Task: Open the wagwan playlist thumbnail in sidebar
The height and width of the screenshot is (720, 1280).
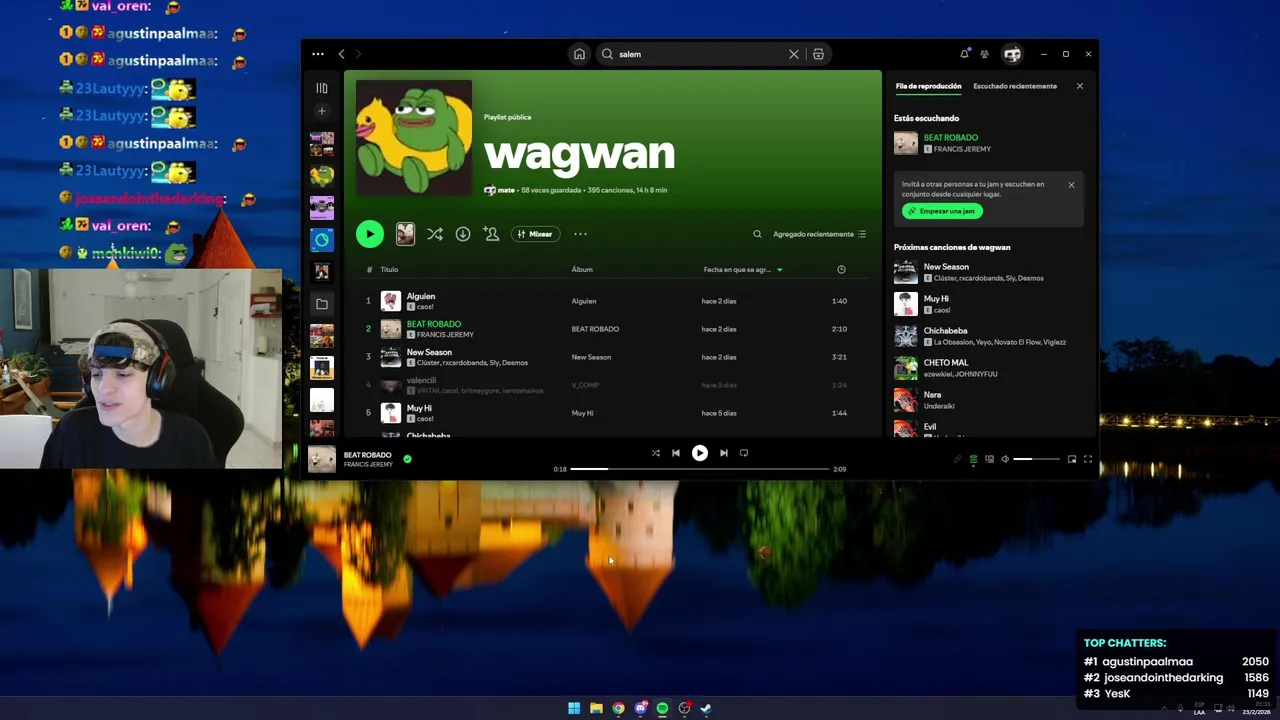Action: coord(321,176)
